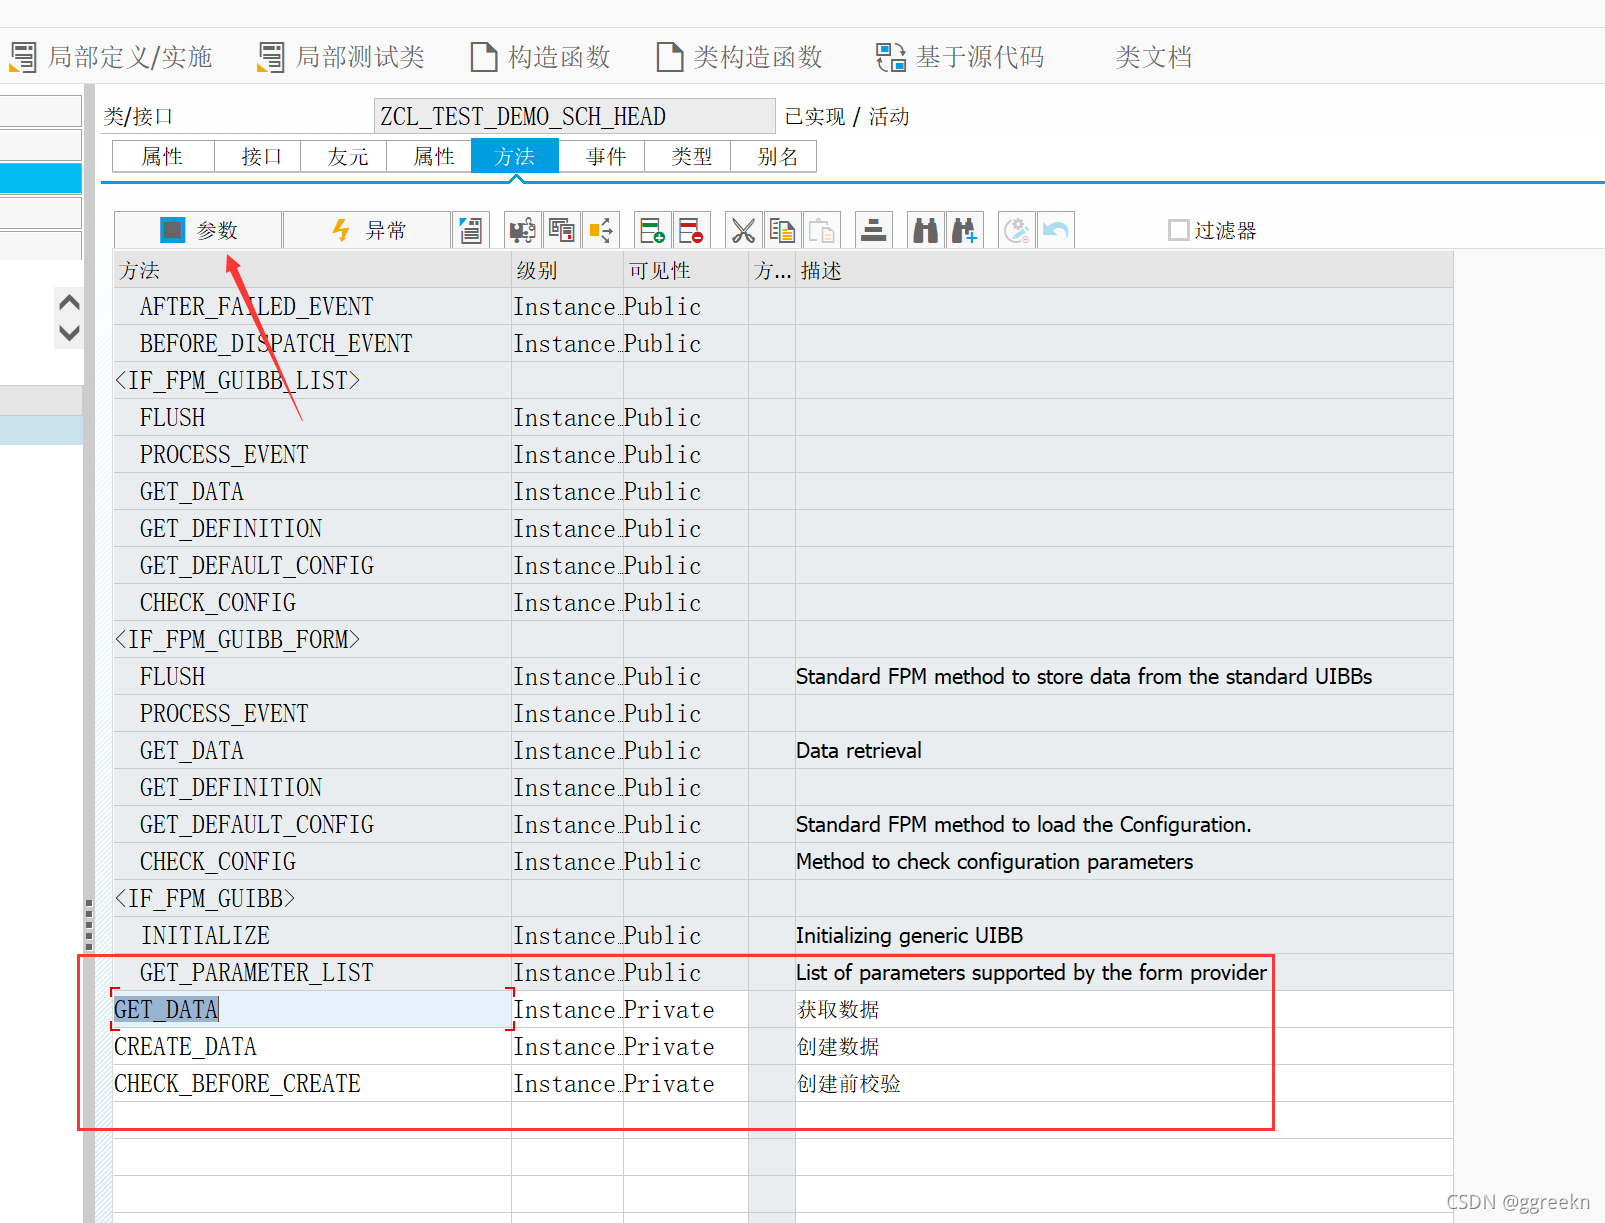The width and height of the screenshot is (1605, 1223).
Task: Click the 构造函数 constructor button
Action: pos(540,57)
